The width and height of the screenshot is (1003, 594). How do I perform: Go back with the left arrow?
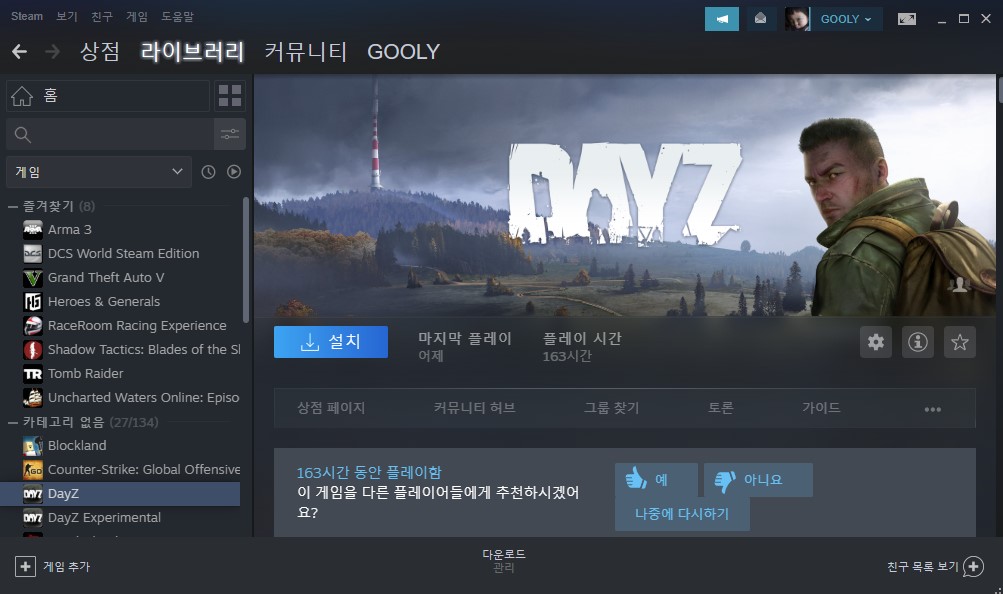pos(19,52)
